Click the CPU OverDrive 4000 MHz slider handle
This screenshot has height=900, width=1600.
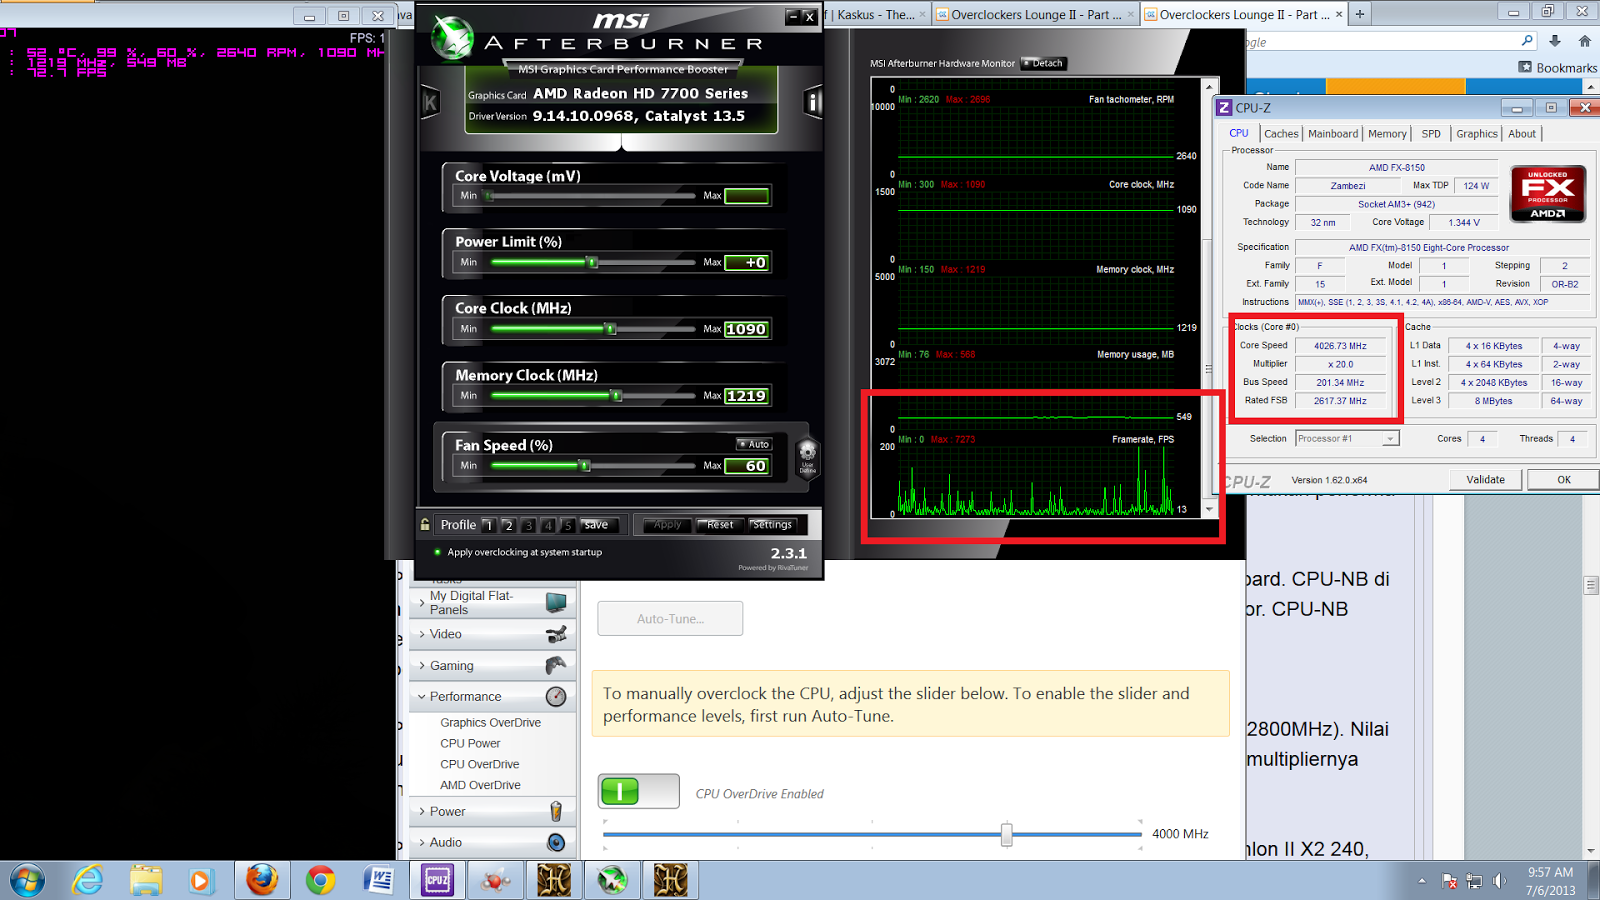point(1007,834)
